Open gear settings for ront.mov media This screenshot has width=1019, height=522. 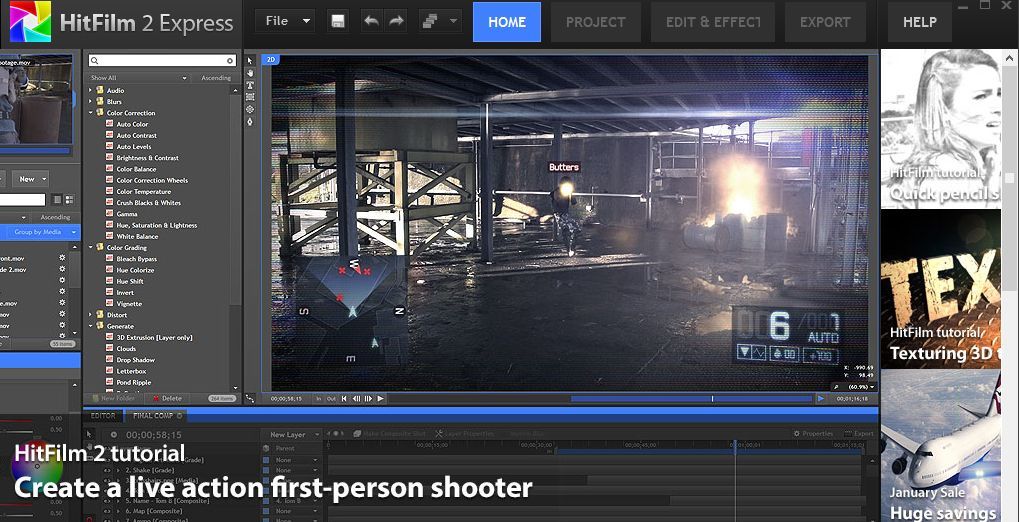pyautogui.click(x=62, y=258)
